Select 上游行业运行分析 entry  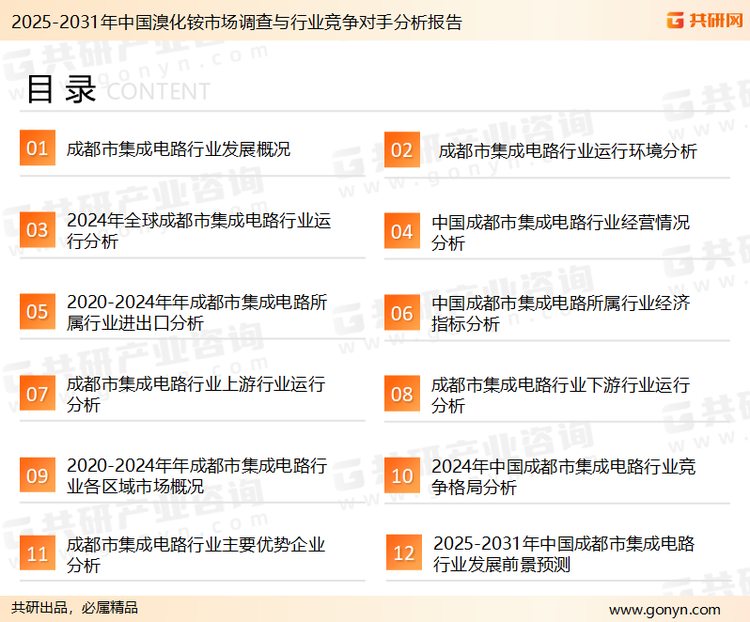(196, 394)
